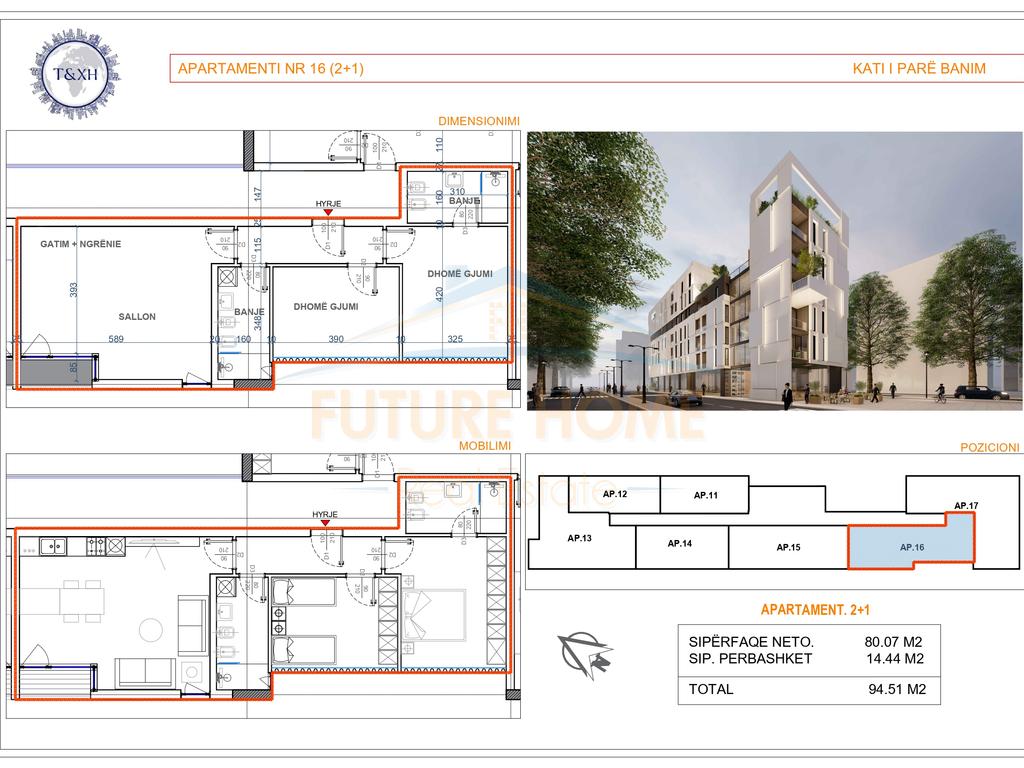Click the red HYRJE entrance marker in furniture plan

tap(326, 523)
